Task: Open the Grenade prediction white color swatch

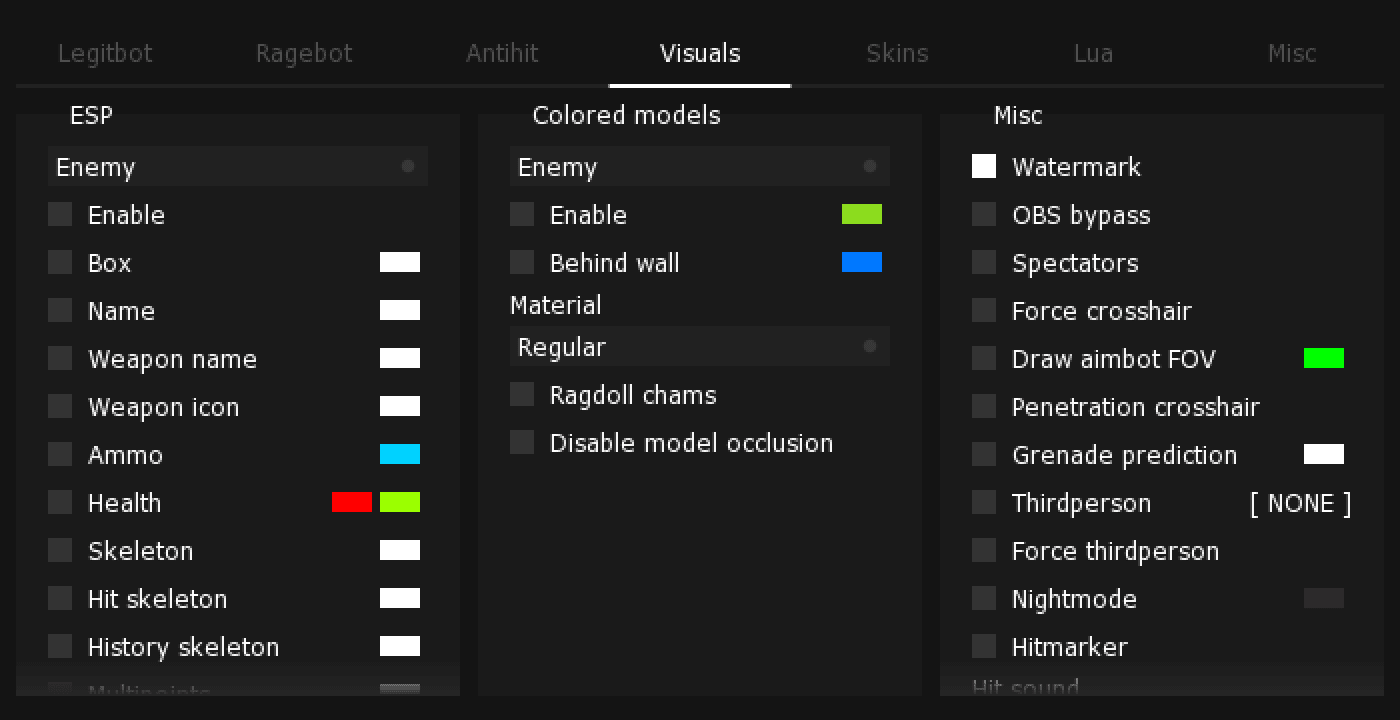Action: point(1324,455)
